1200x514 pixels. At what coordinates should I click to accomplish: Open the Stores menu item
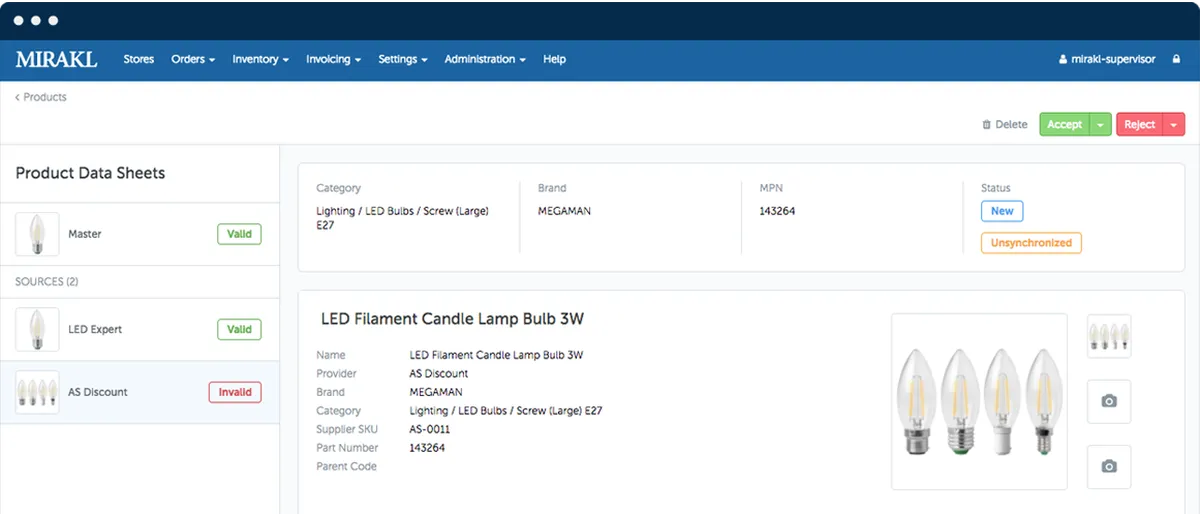139,59
